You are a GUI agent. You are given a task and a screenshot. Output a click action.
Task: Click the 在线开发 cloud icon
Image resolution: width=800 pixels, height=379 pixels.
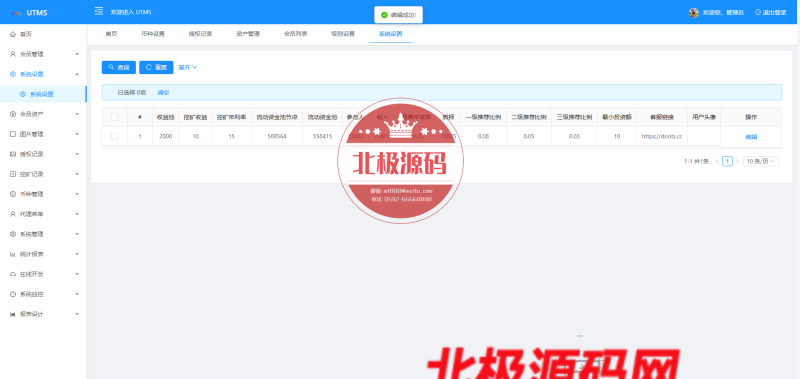(13, 274)
